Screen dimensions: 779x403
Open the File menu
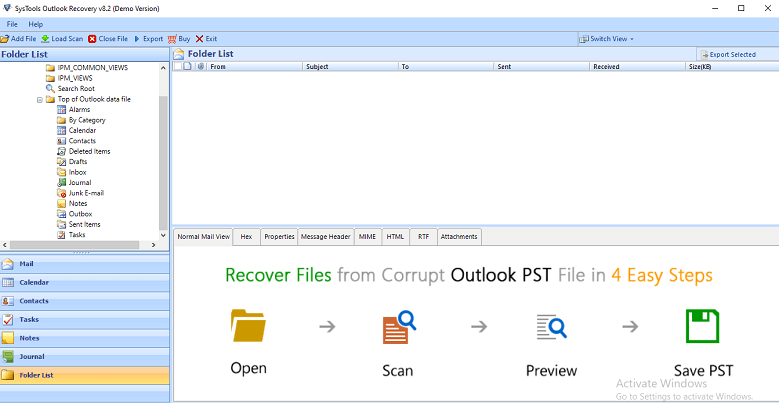click(12, 24)
